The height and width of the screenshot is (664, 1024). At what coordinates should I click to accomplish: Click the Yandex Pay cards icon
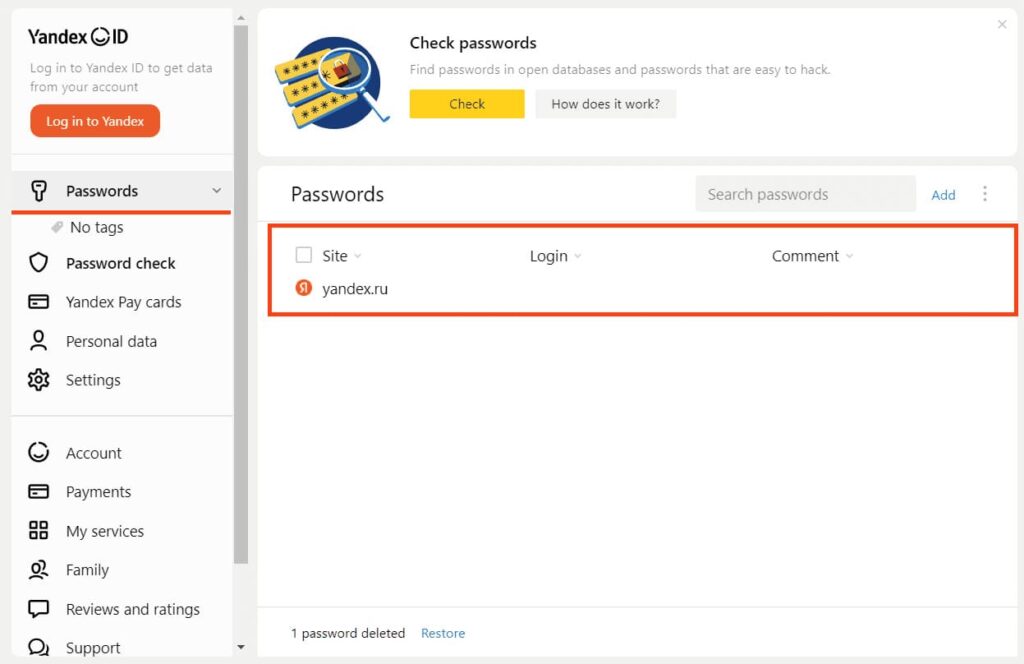point(39,302)
